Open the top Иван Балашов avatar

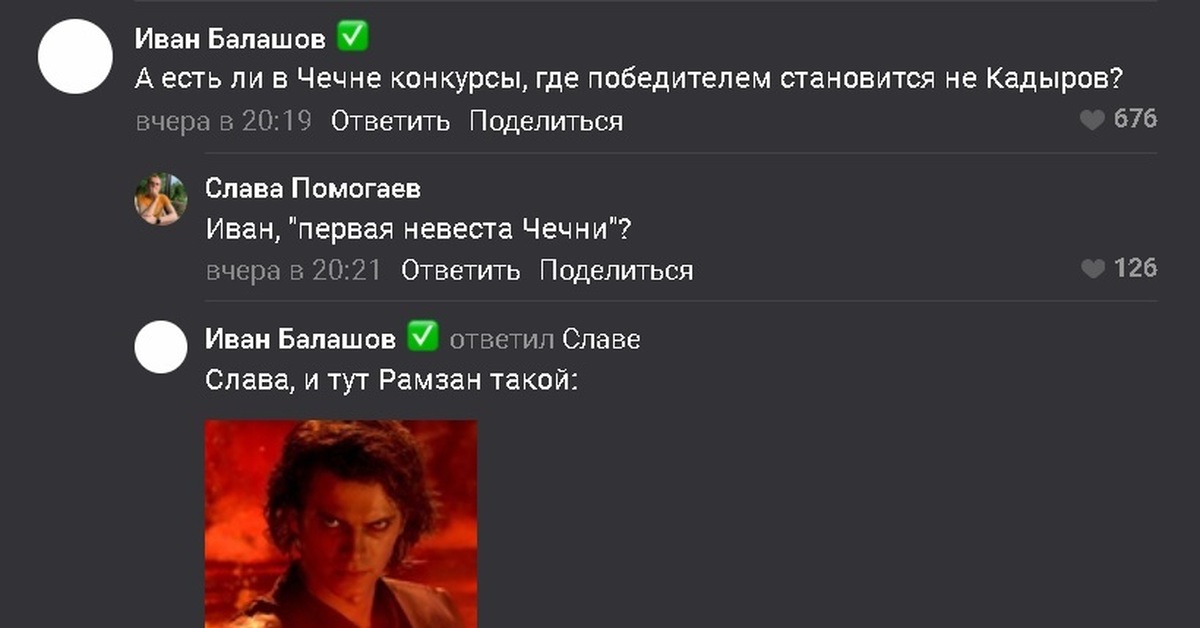[x=74, y=57]
